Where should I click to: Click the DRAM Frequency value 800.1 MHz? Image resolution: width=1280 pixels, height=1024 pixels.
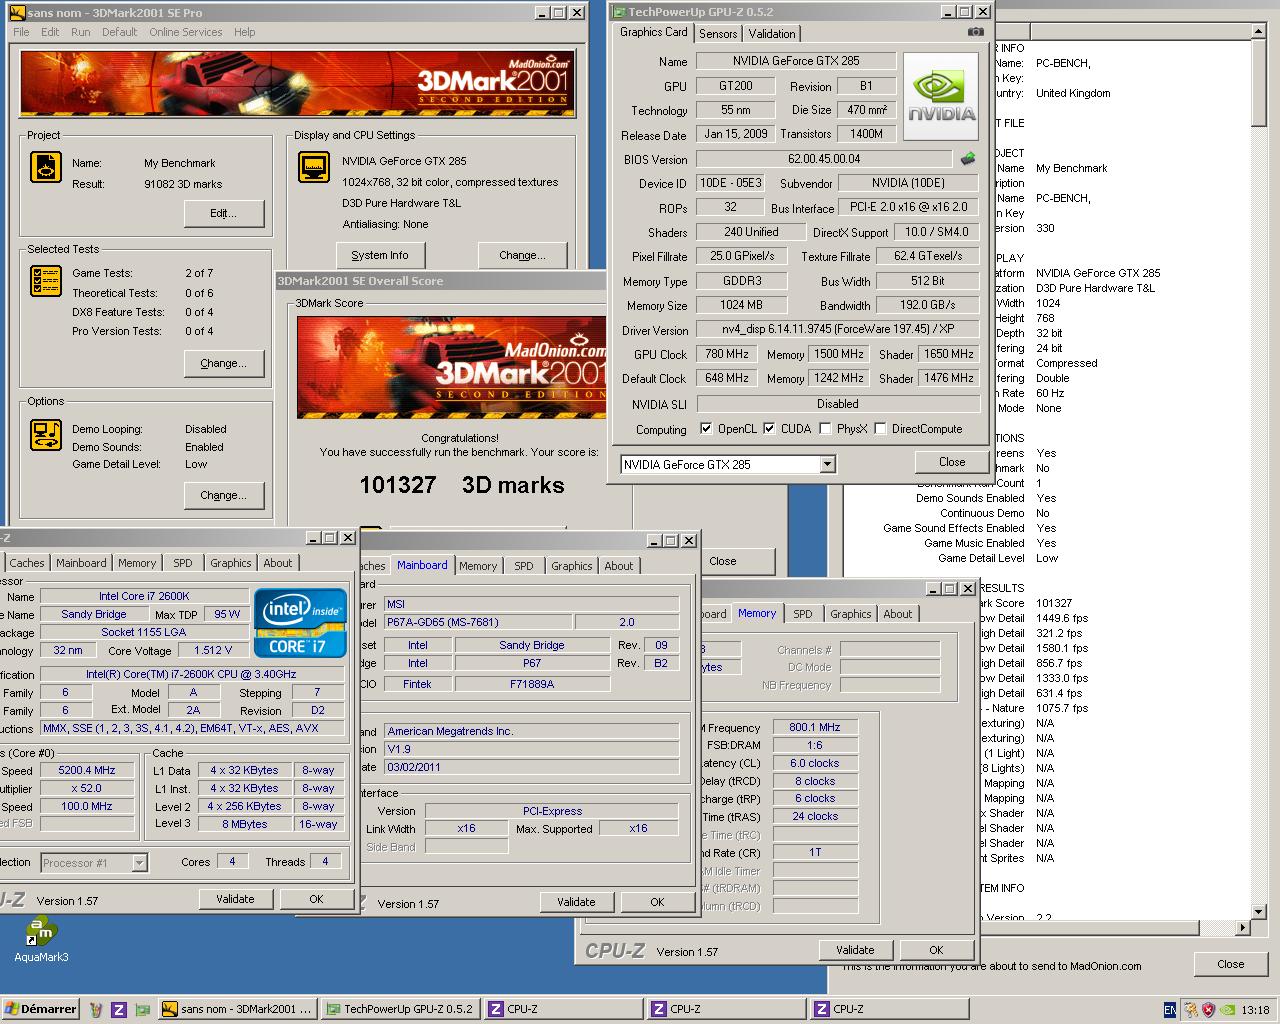(815, 728)
